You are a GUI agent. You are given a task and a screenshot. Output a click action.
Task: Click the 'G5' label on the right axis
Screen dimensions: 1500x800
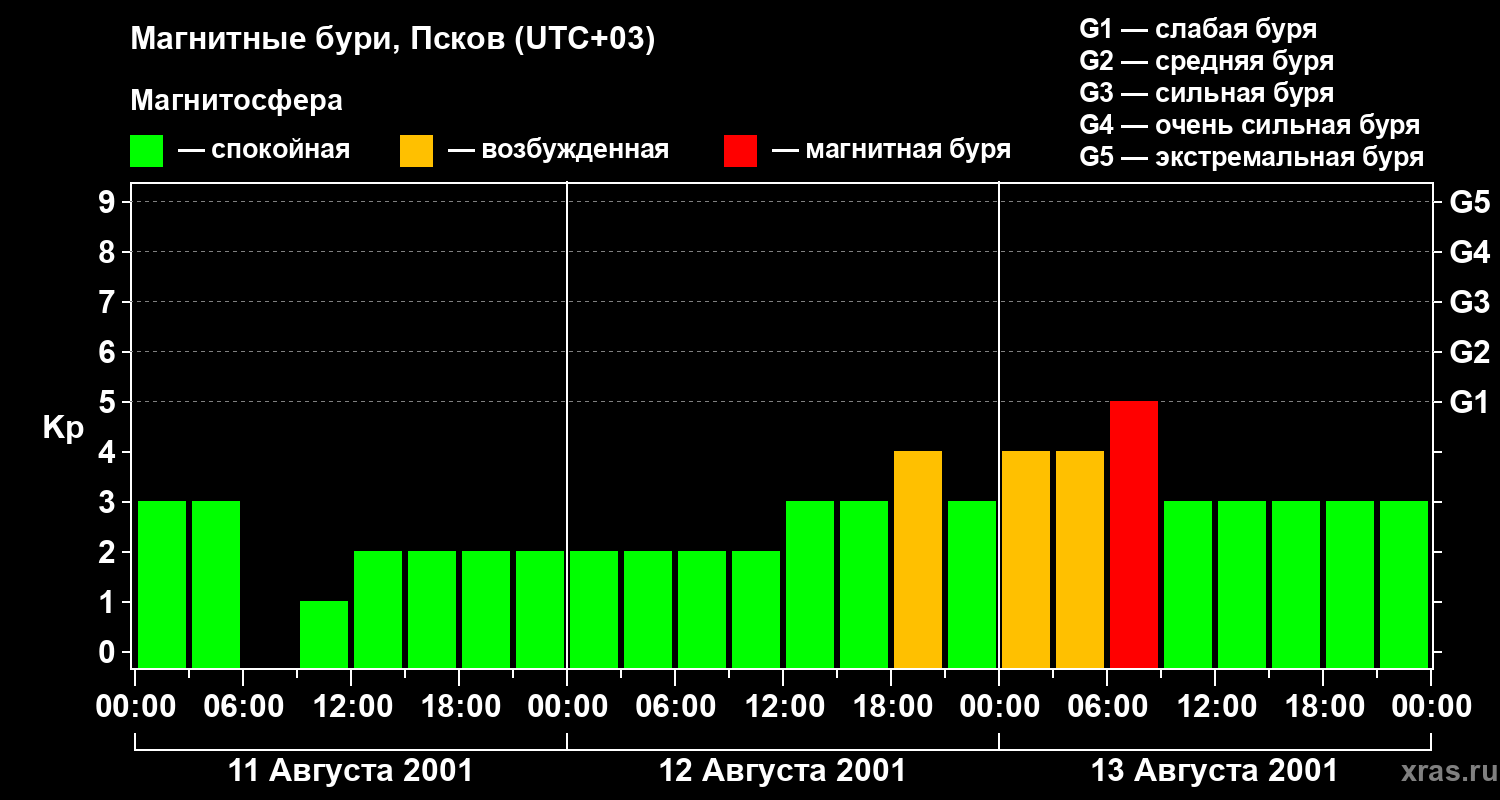coord(1469,202)
